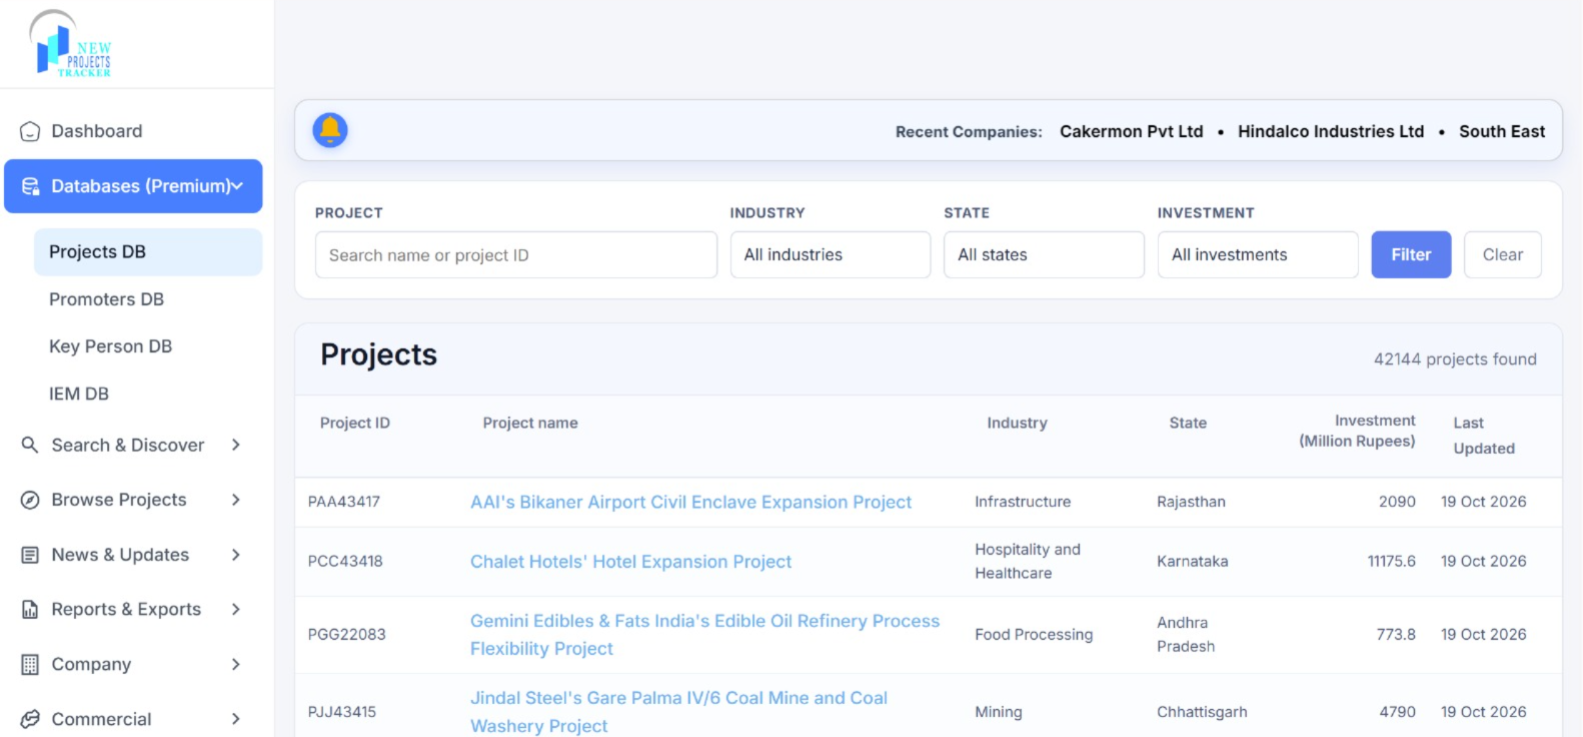
Task: Expand the Commercial menu arrow
Action: click(236, 719)
